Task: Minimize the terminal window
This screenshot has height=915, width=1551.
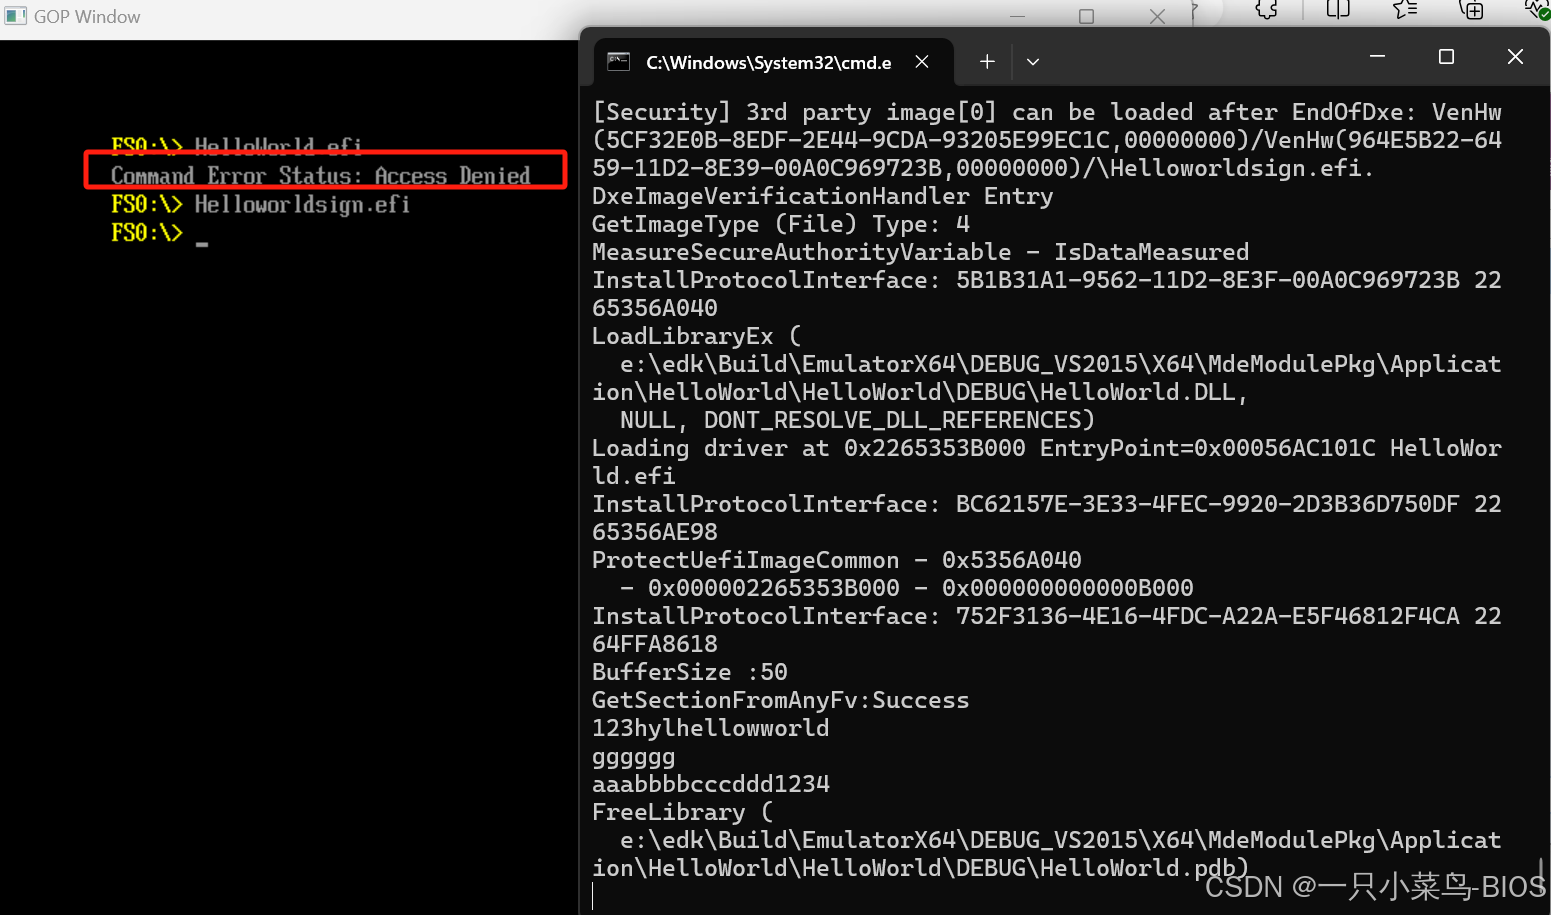Action: coord(1377,57)
